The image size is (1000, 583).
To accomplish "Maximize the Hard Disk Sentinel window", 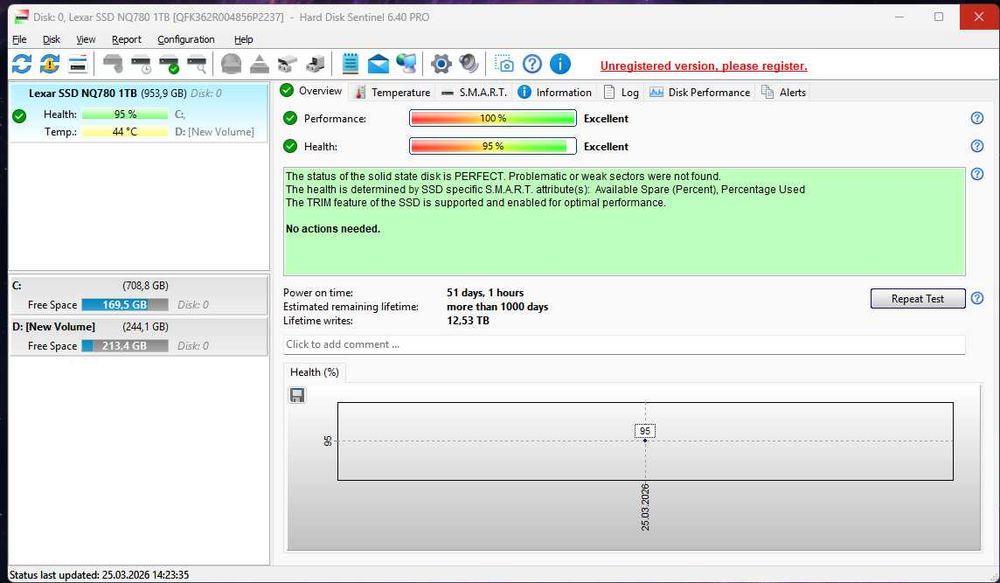I will pyautogui.click(x=939, y=17).
